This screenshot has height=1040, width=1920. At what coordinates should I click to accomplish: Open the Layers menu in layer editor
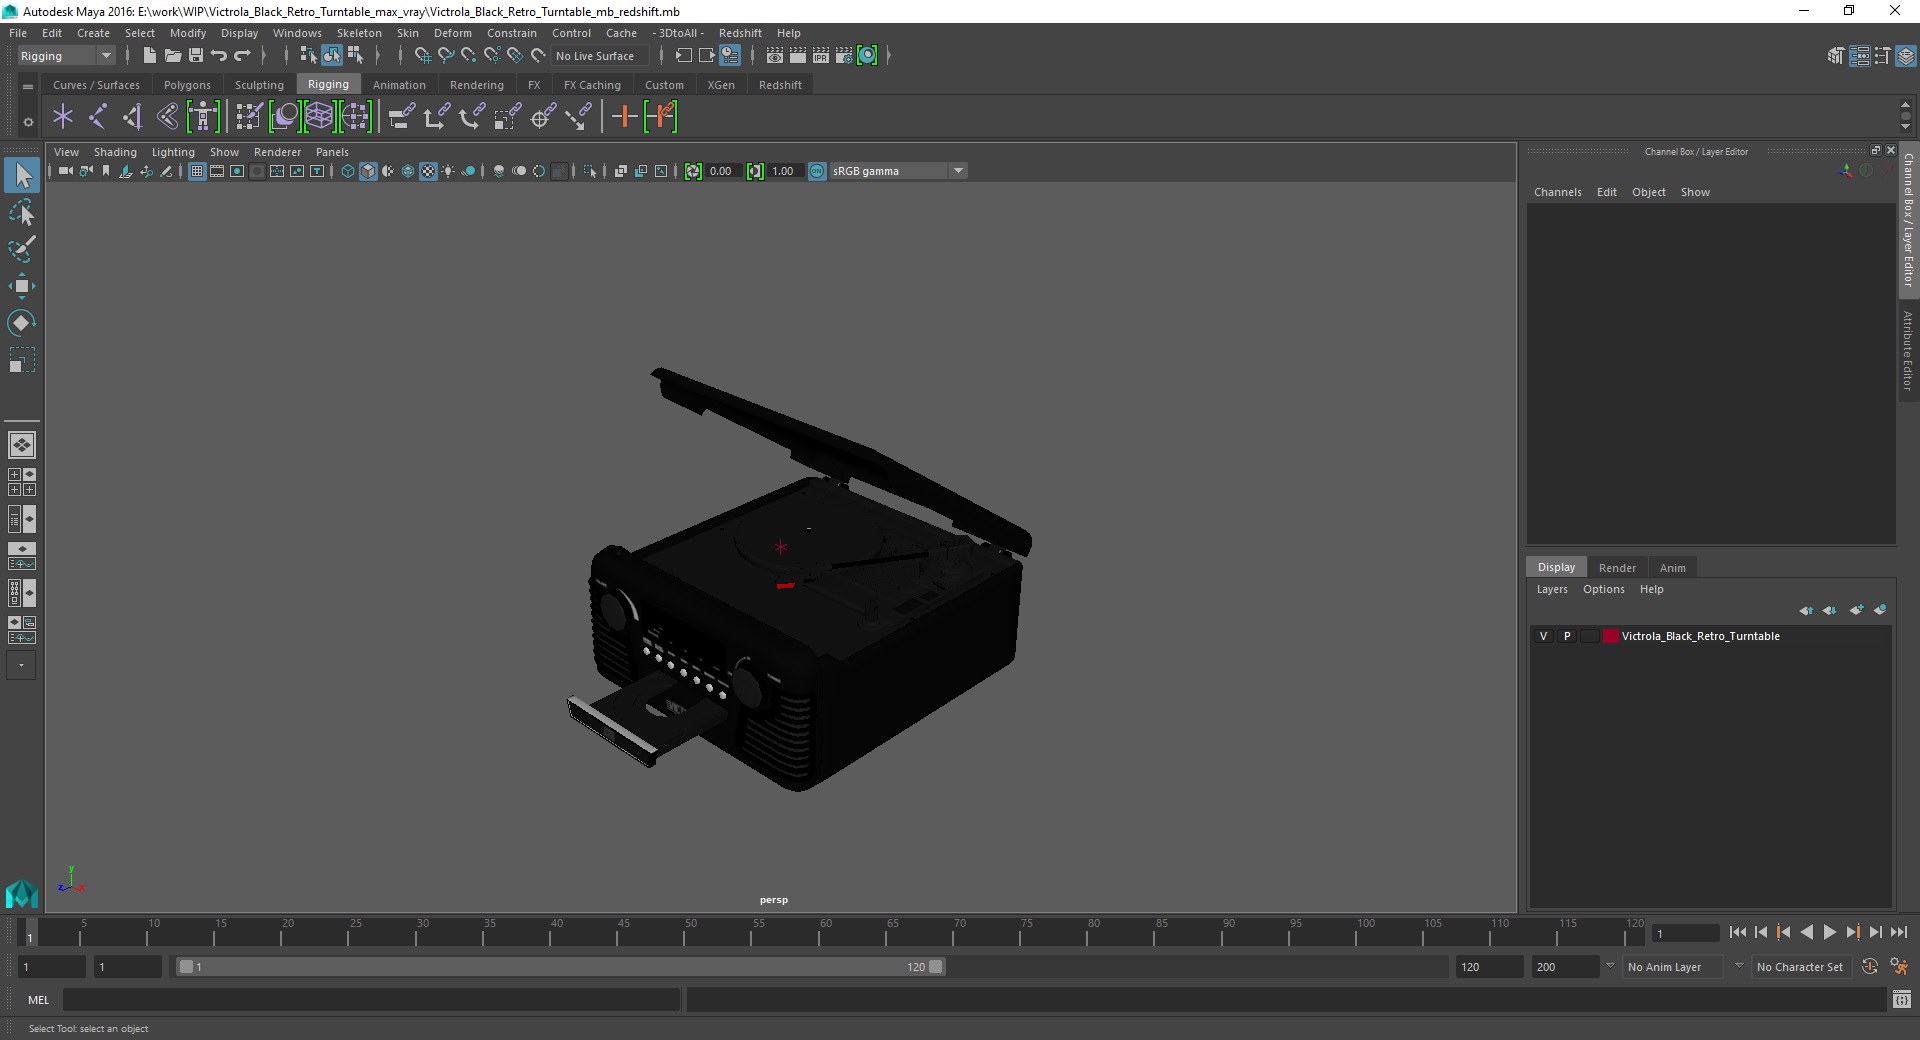1552,589
